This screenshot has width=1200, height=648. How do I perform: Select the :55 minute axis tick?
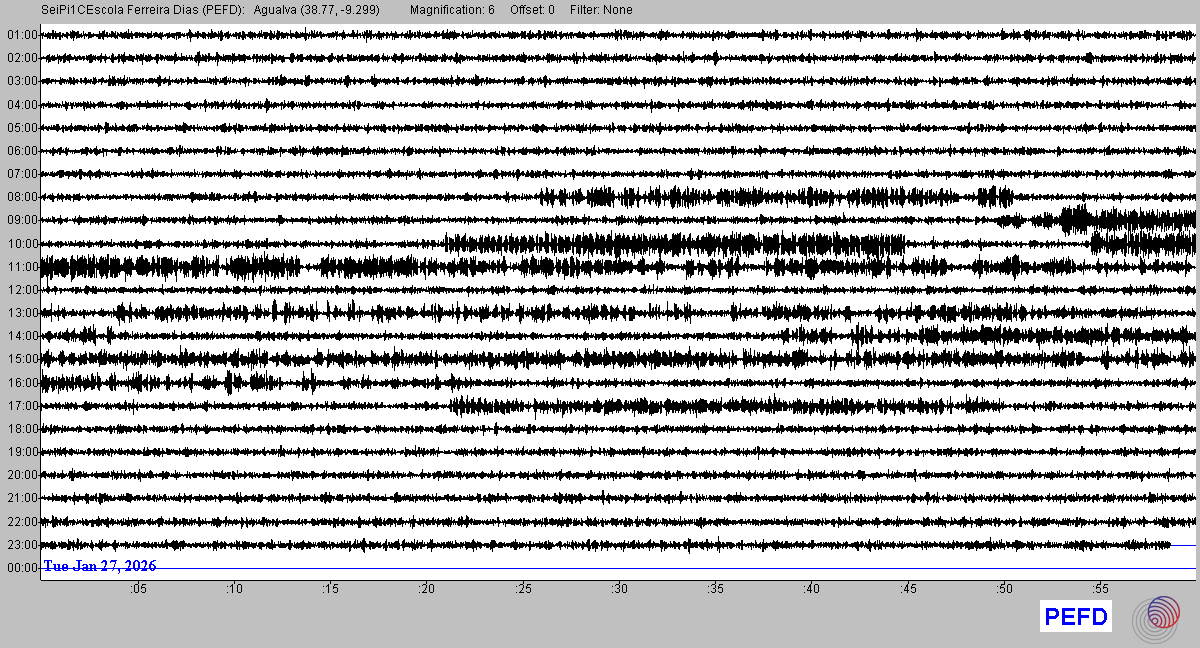tap(1100, 589)
